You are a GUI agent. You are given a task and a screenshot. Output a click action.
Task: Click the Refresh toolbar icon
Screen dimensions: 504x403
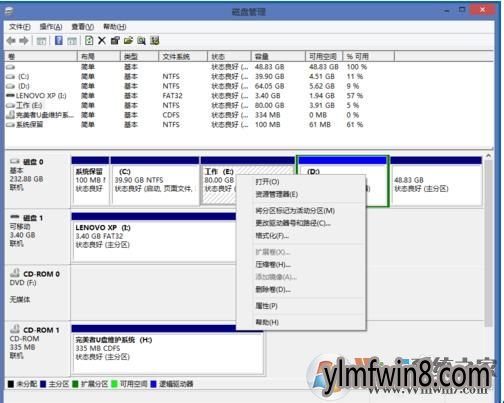89,41
